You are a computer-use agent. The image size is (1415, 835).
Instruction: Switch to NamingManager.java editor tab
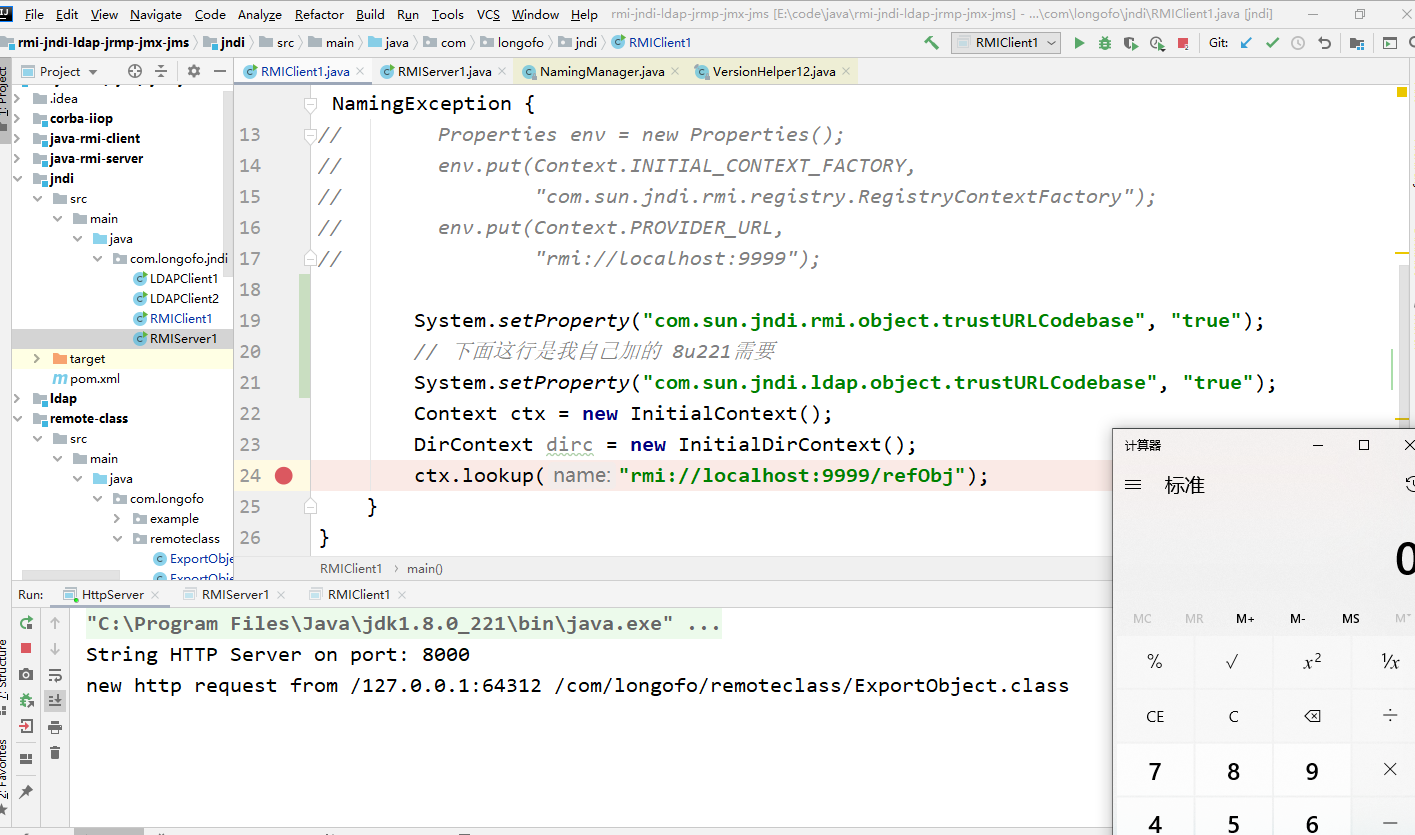[601, 71]
